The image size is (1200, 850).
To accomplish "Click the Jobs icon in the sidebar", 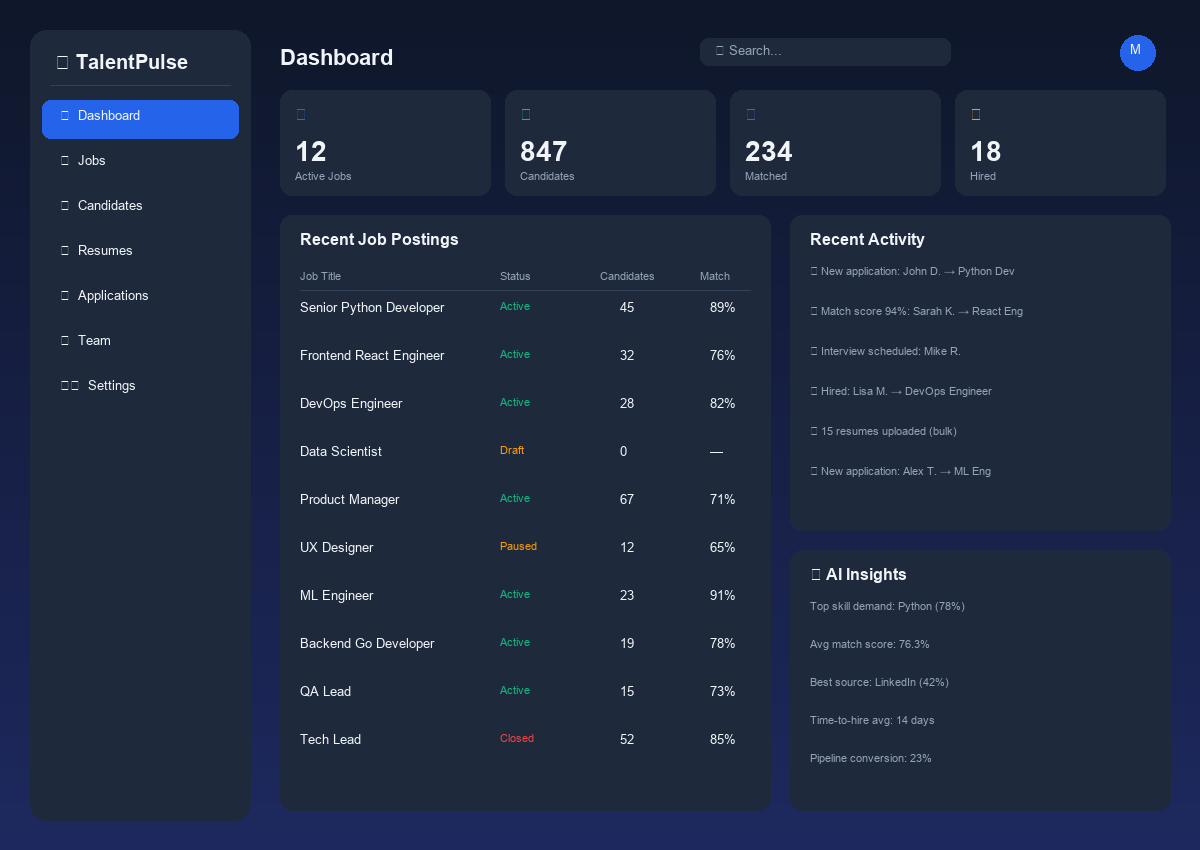I will (64, 160).
